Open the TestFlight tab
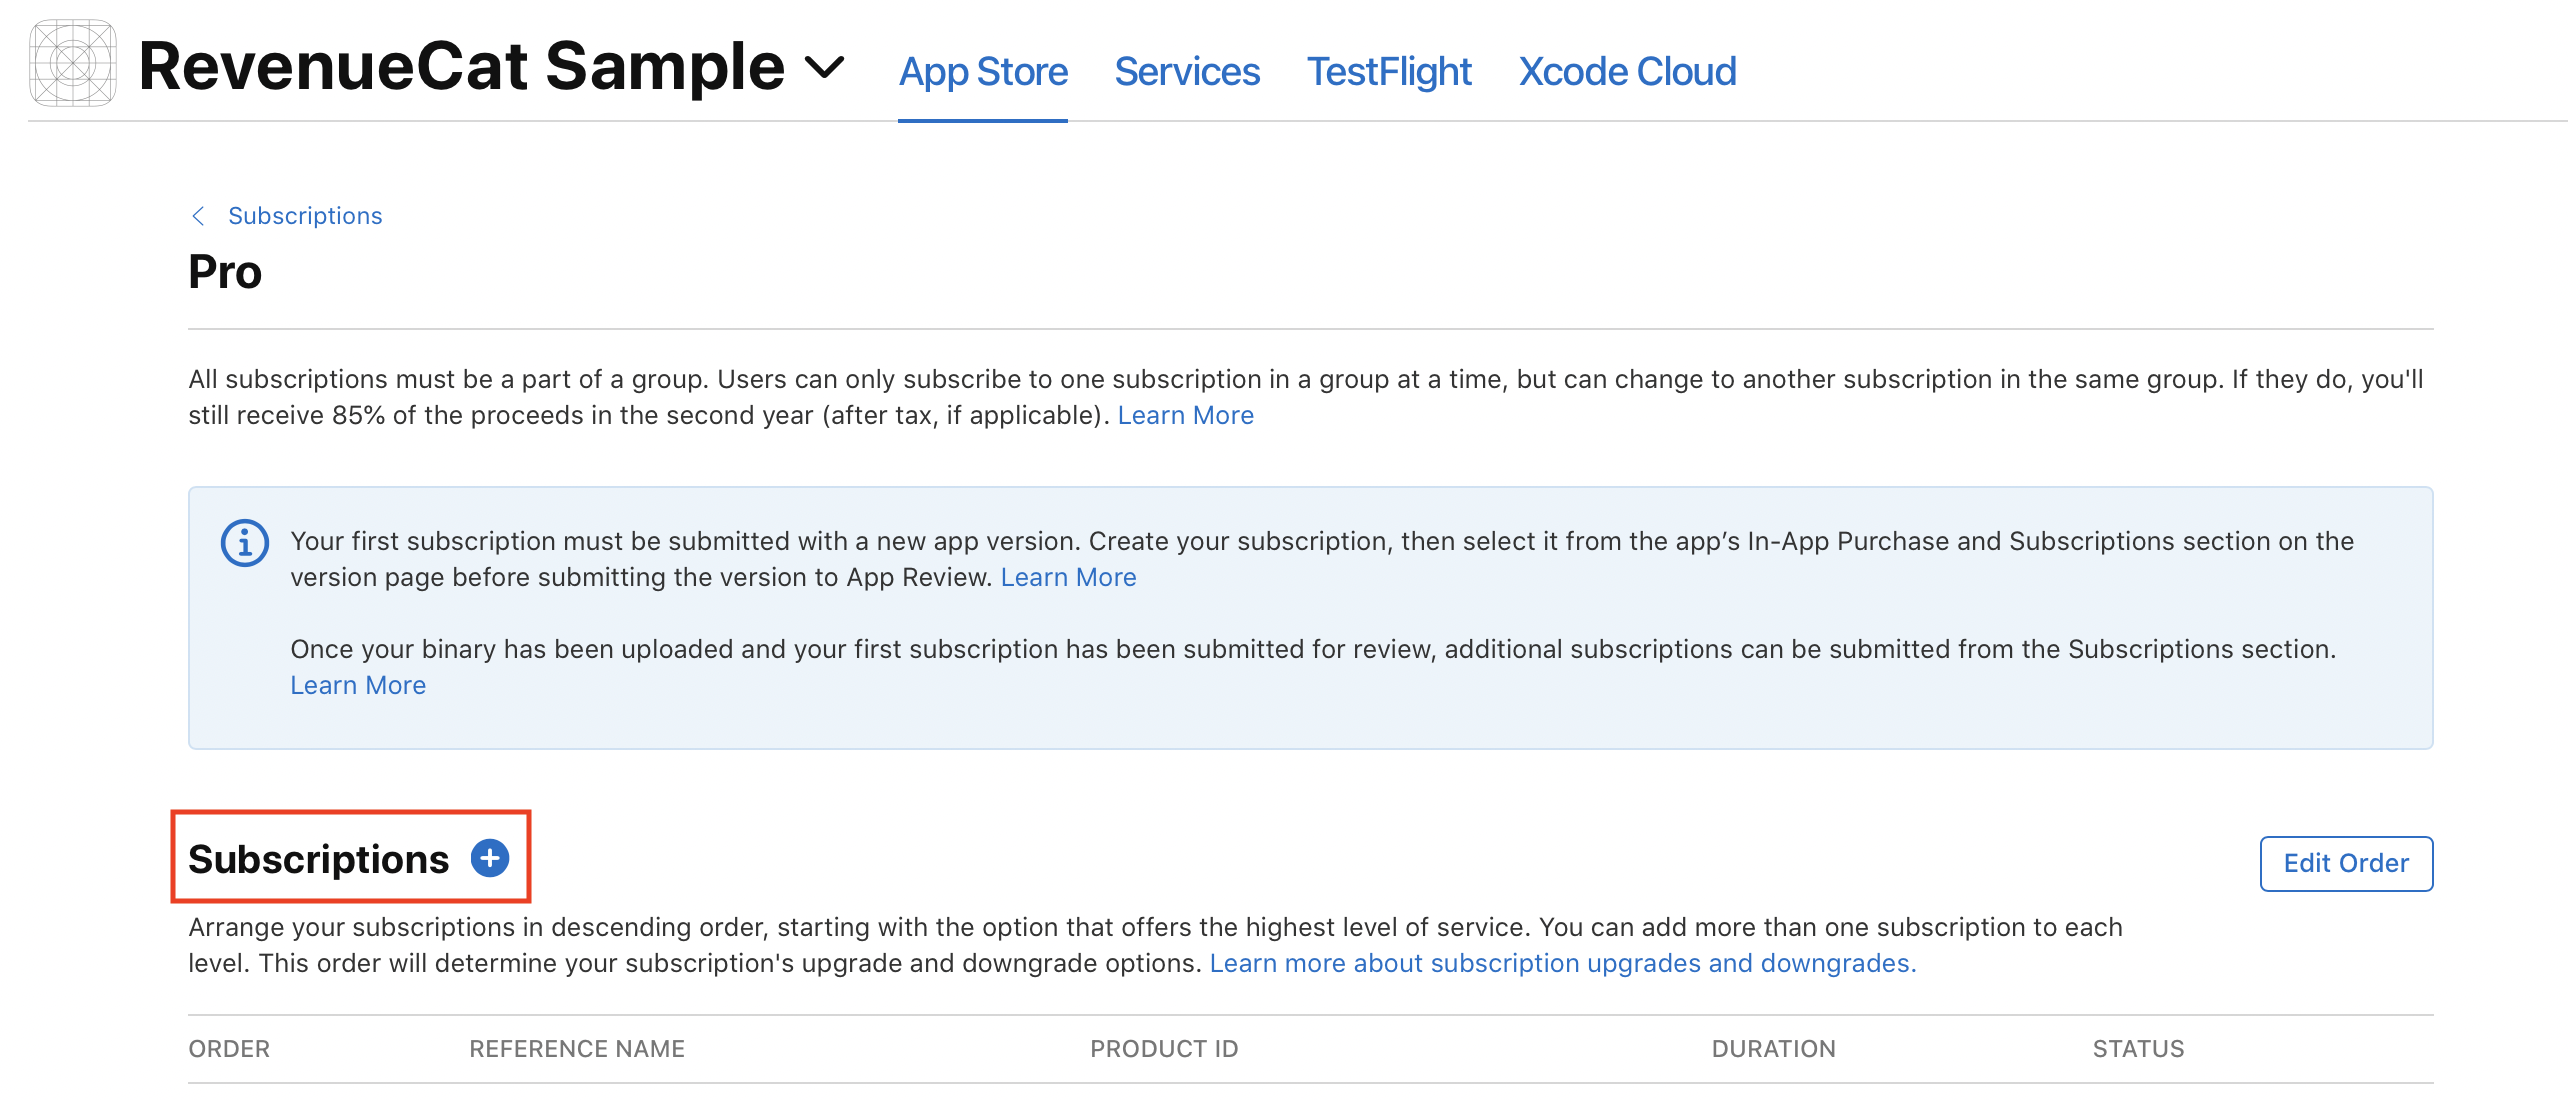This screenshot has width=2568, height=1100. point(1389,72)
